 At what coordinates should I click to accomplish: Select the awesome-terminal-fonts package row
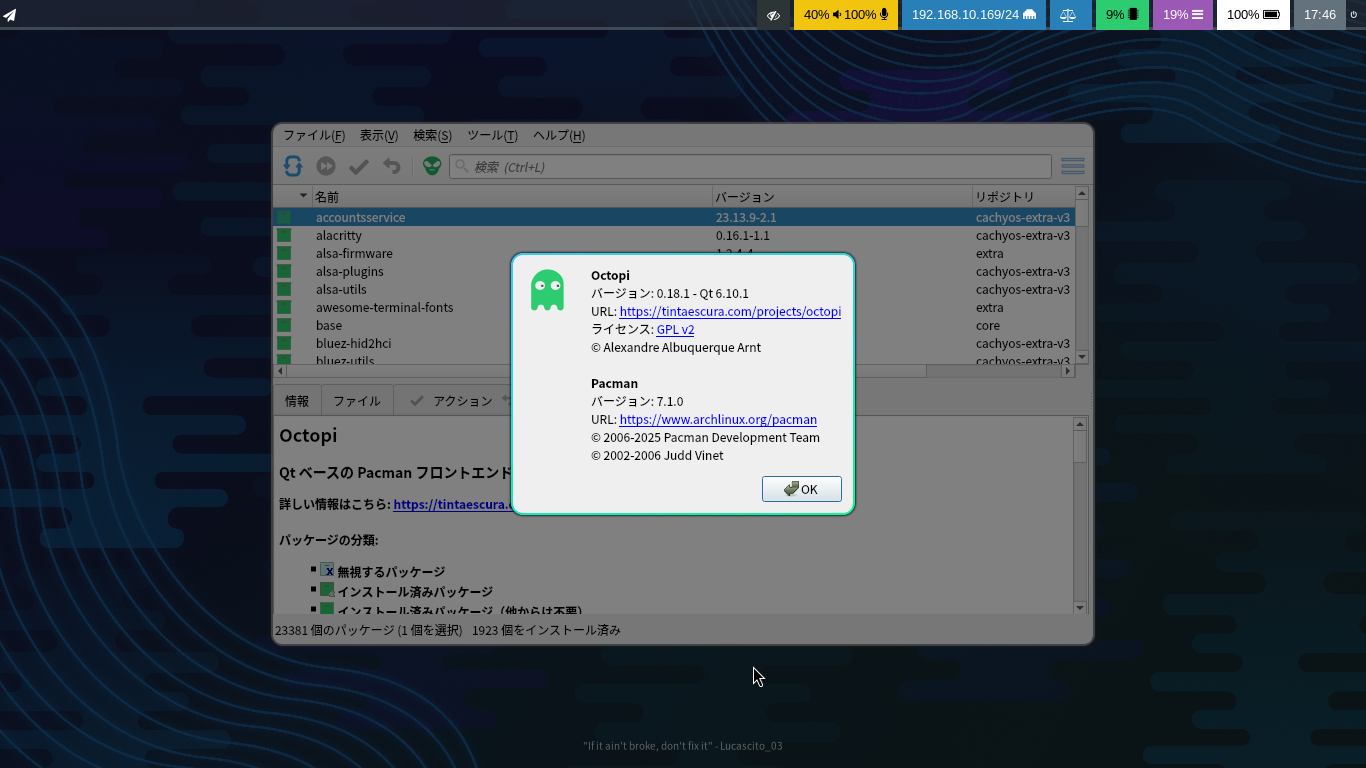(x=674, y=307)
